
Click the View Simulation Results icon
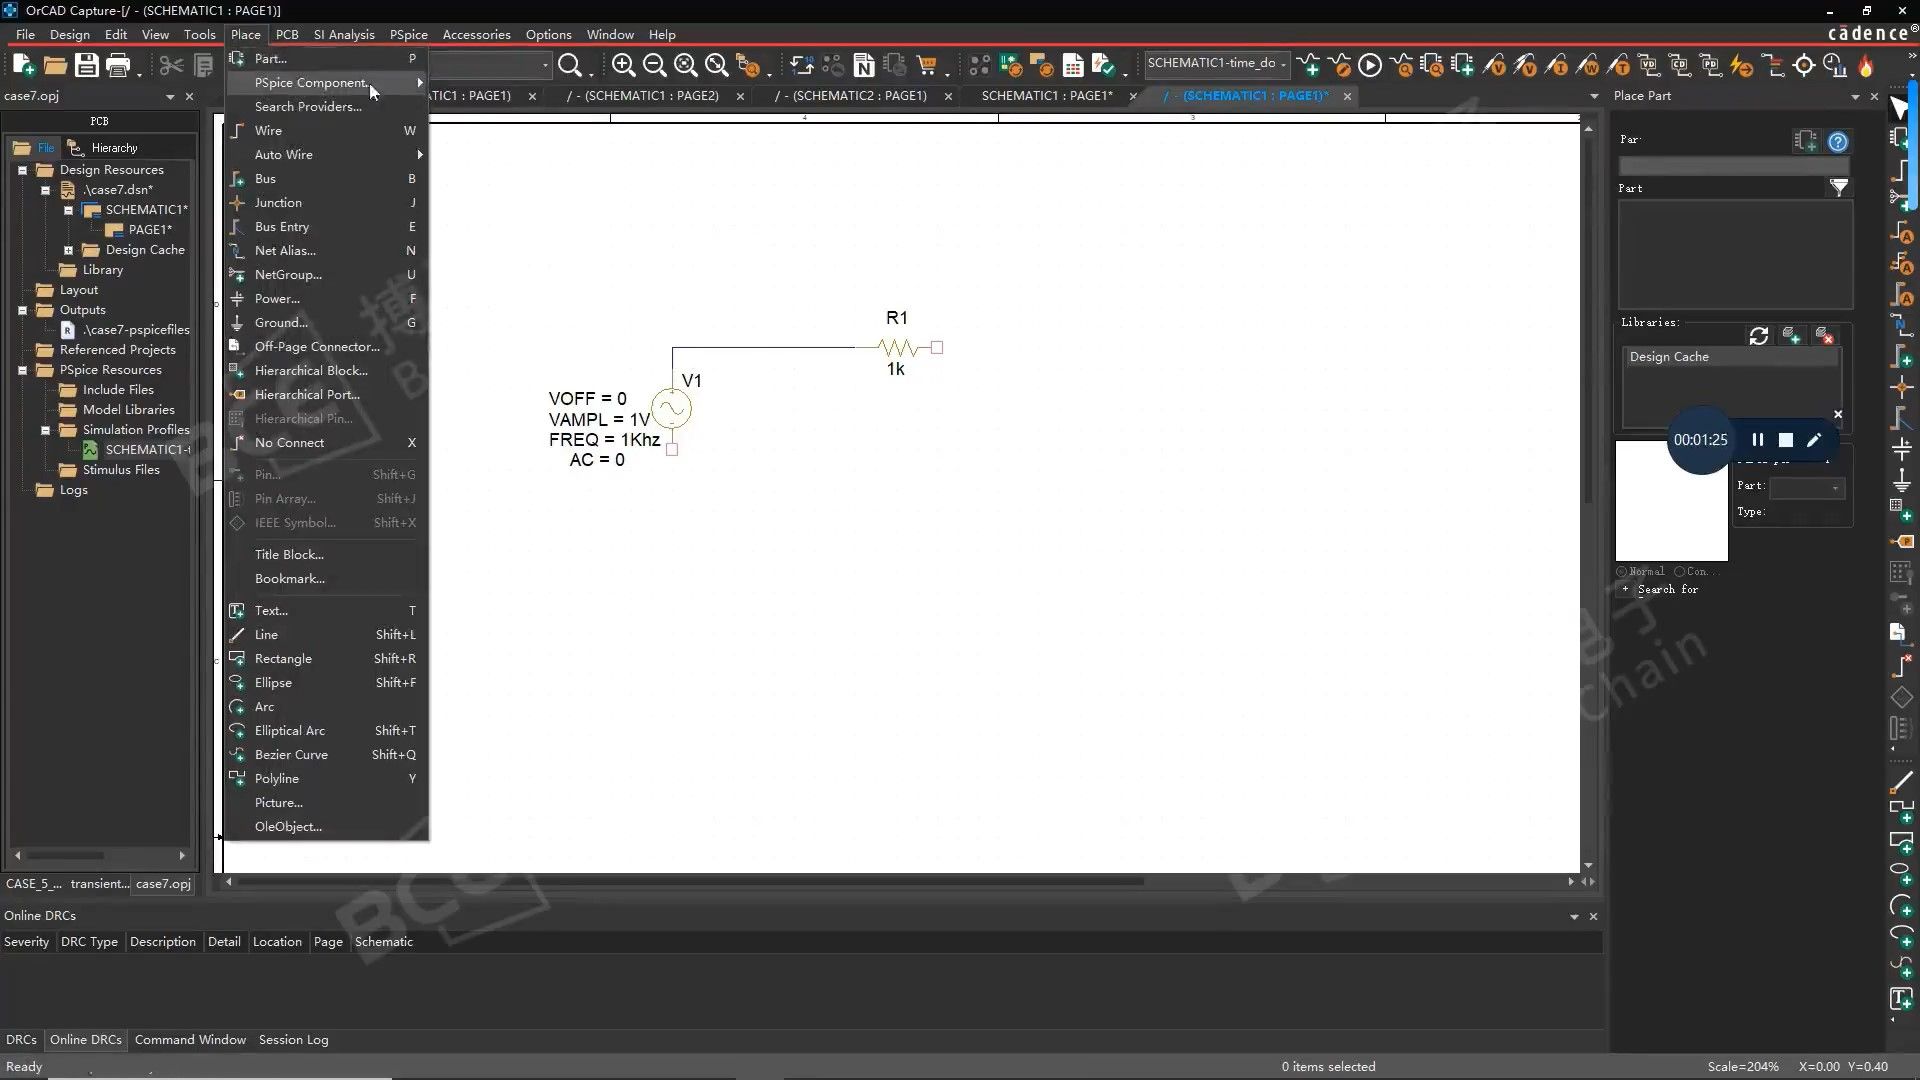tap(1401, 66)
